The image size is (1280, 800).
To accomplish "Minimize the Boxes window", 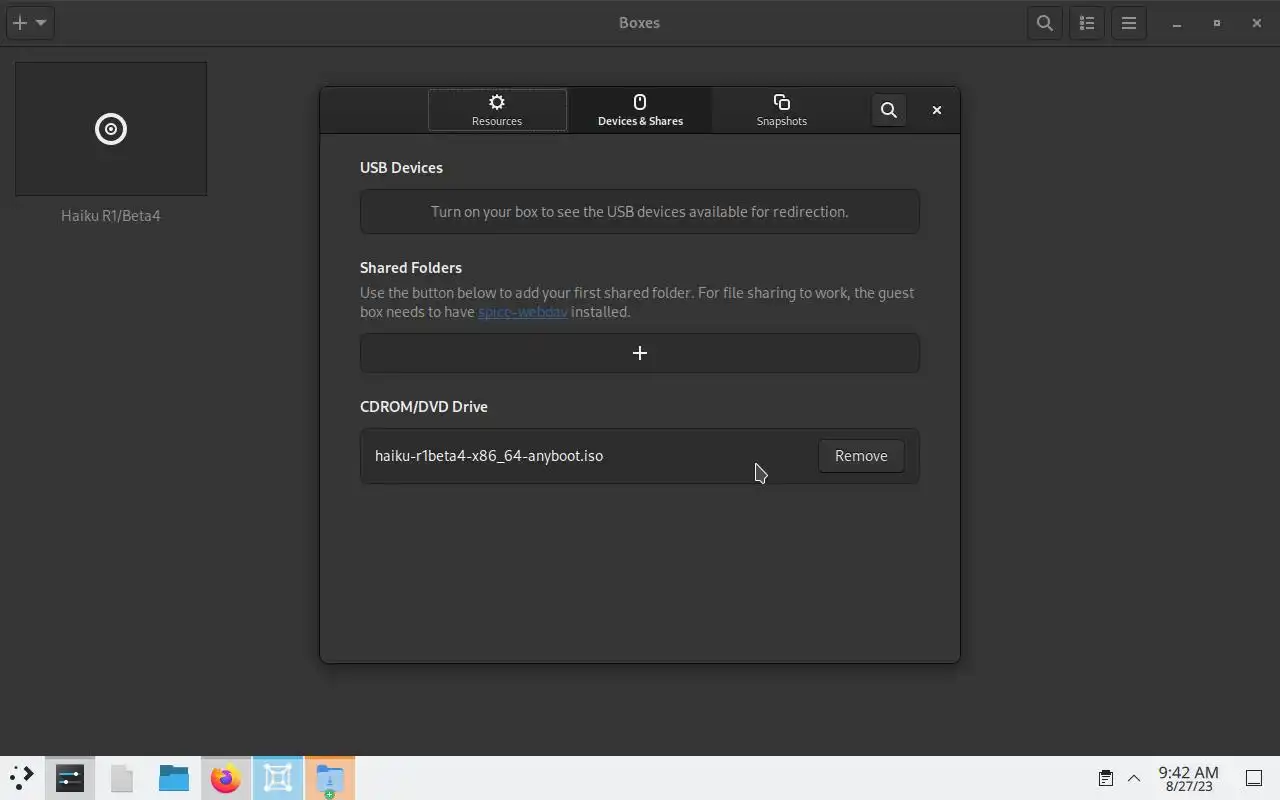I will (1177, 23).
